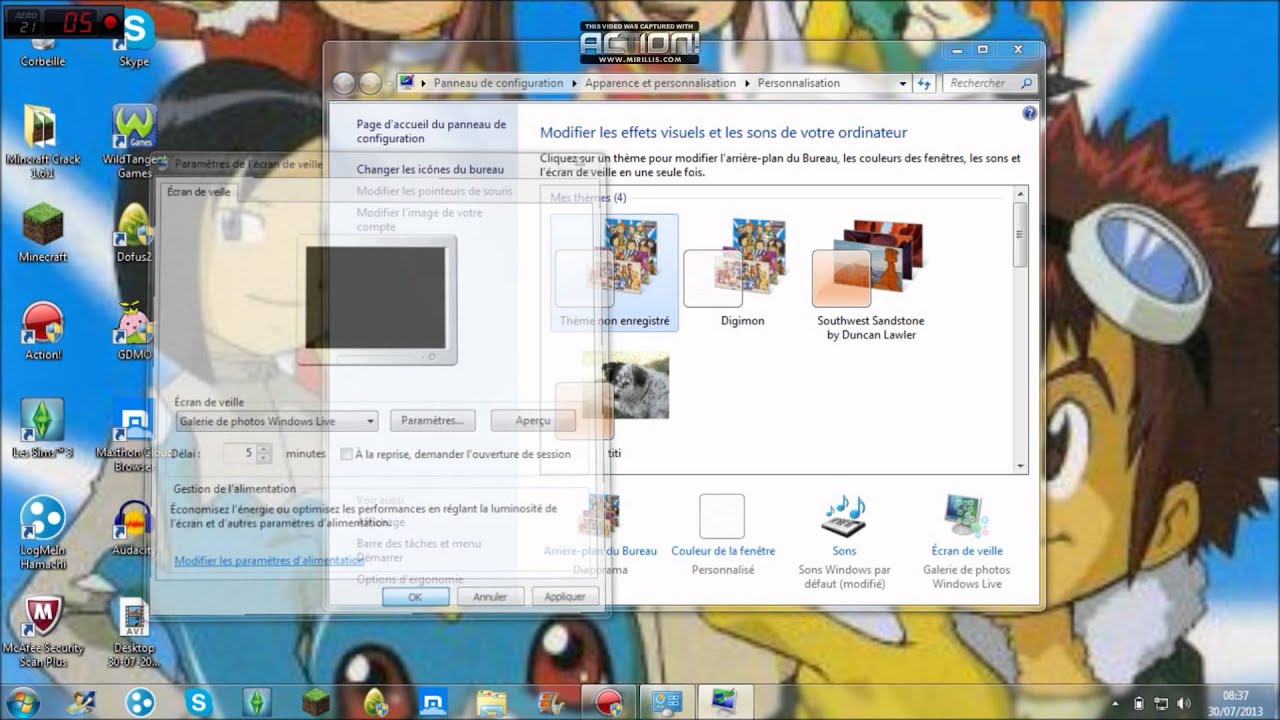This screenshot has height=720, width=1280.
Task: Open 'Page d'accueil du panneau de configuration' link
Action: 431,132
